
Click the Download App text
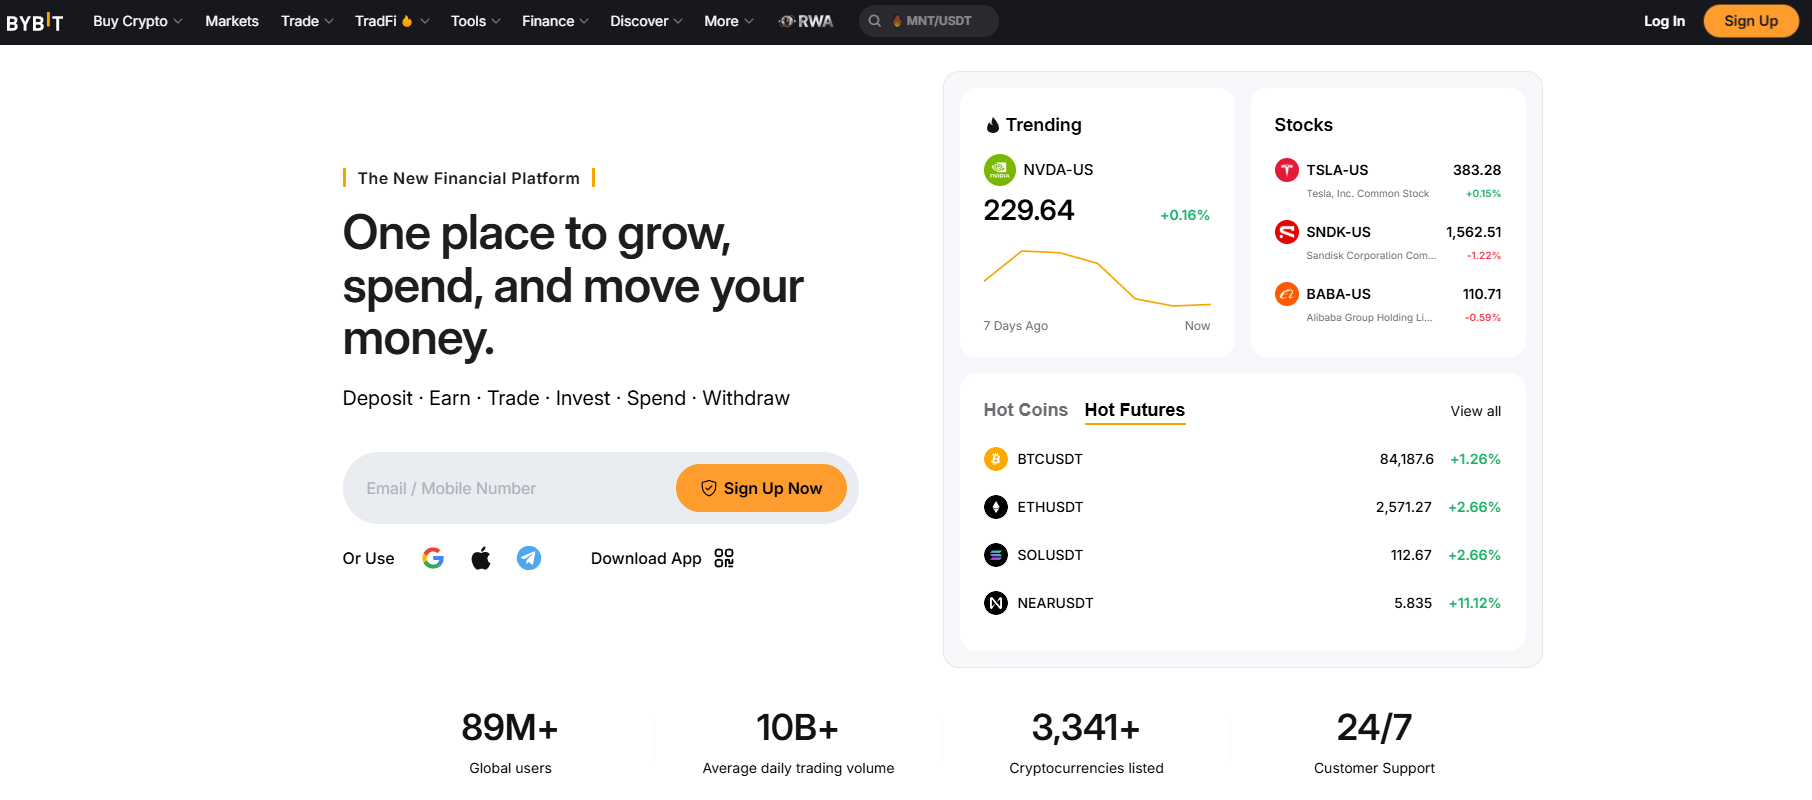point(646,558)
